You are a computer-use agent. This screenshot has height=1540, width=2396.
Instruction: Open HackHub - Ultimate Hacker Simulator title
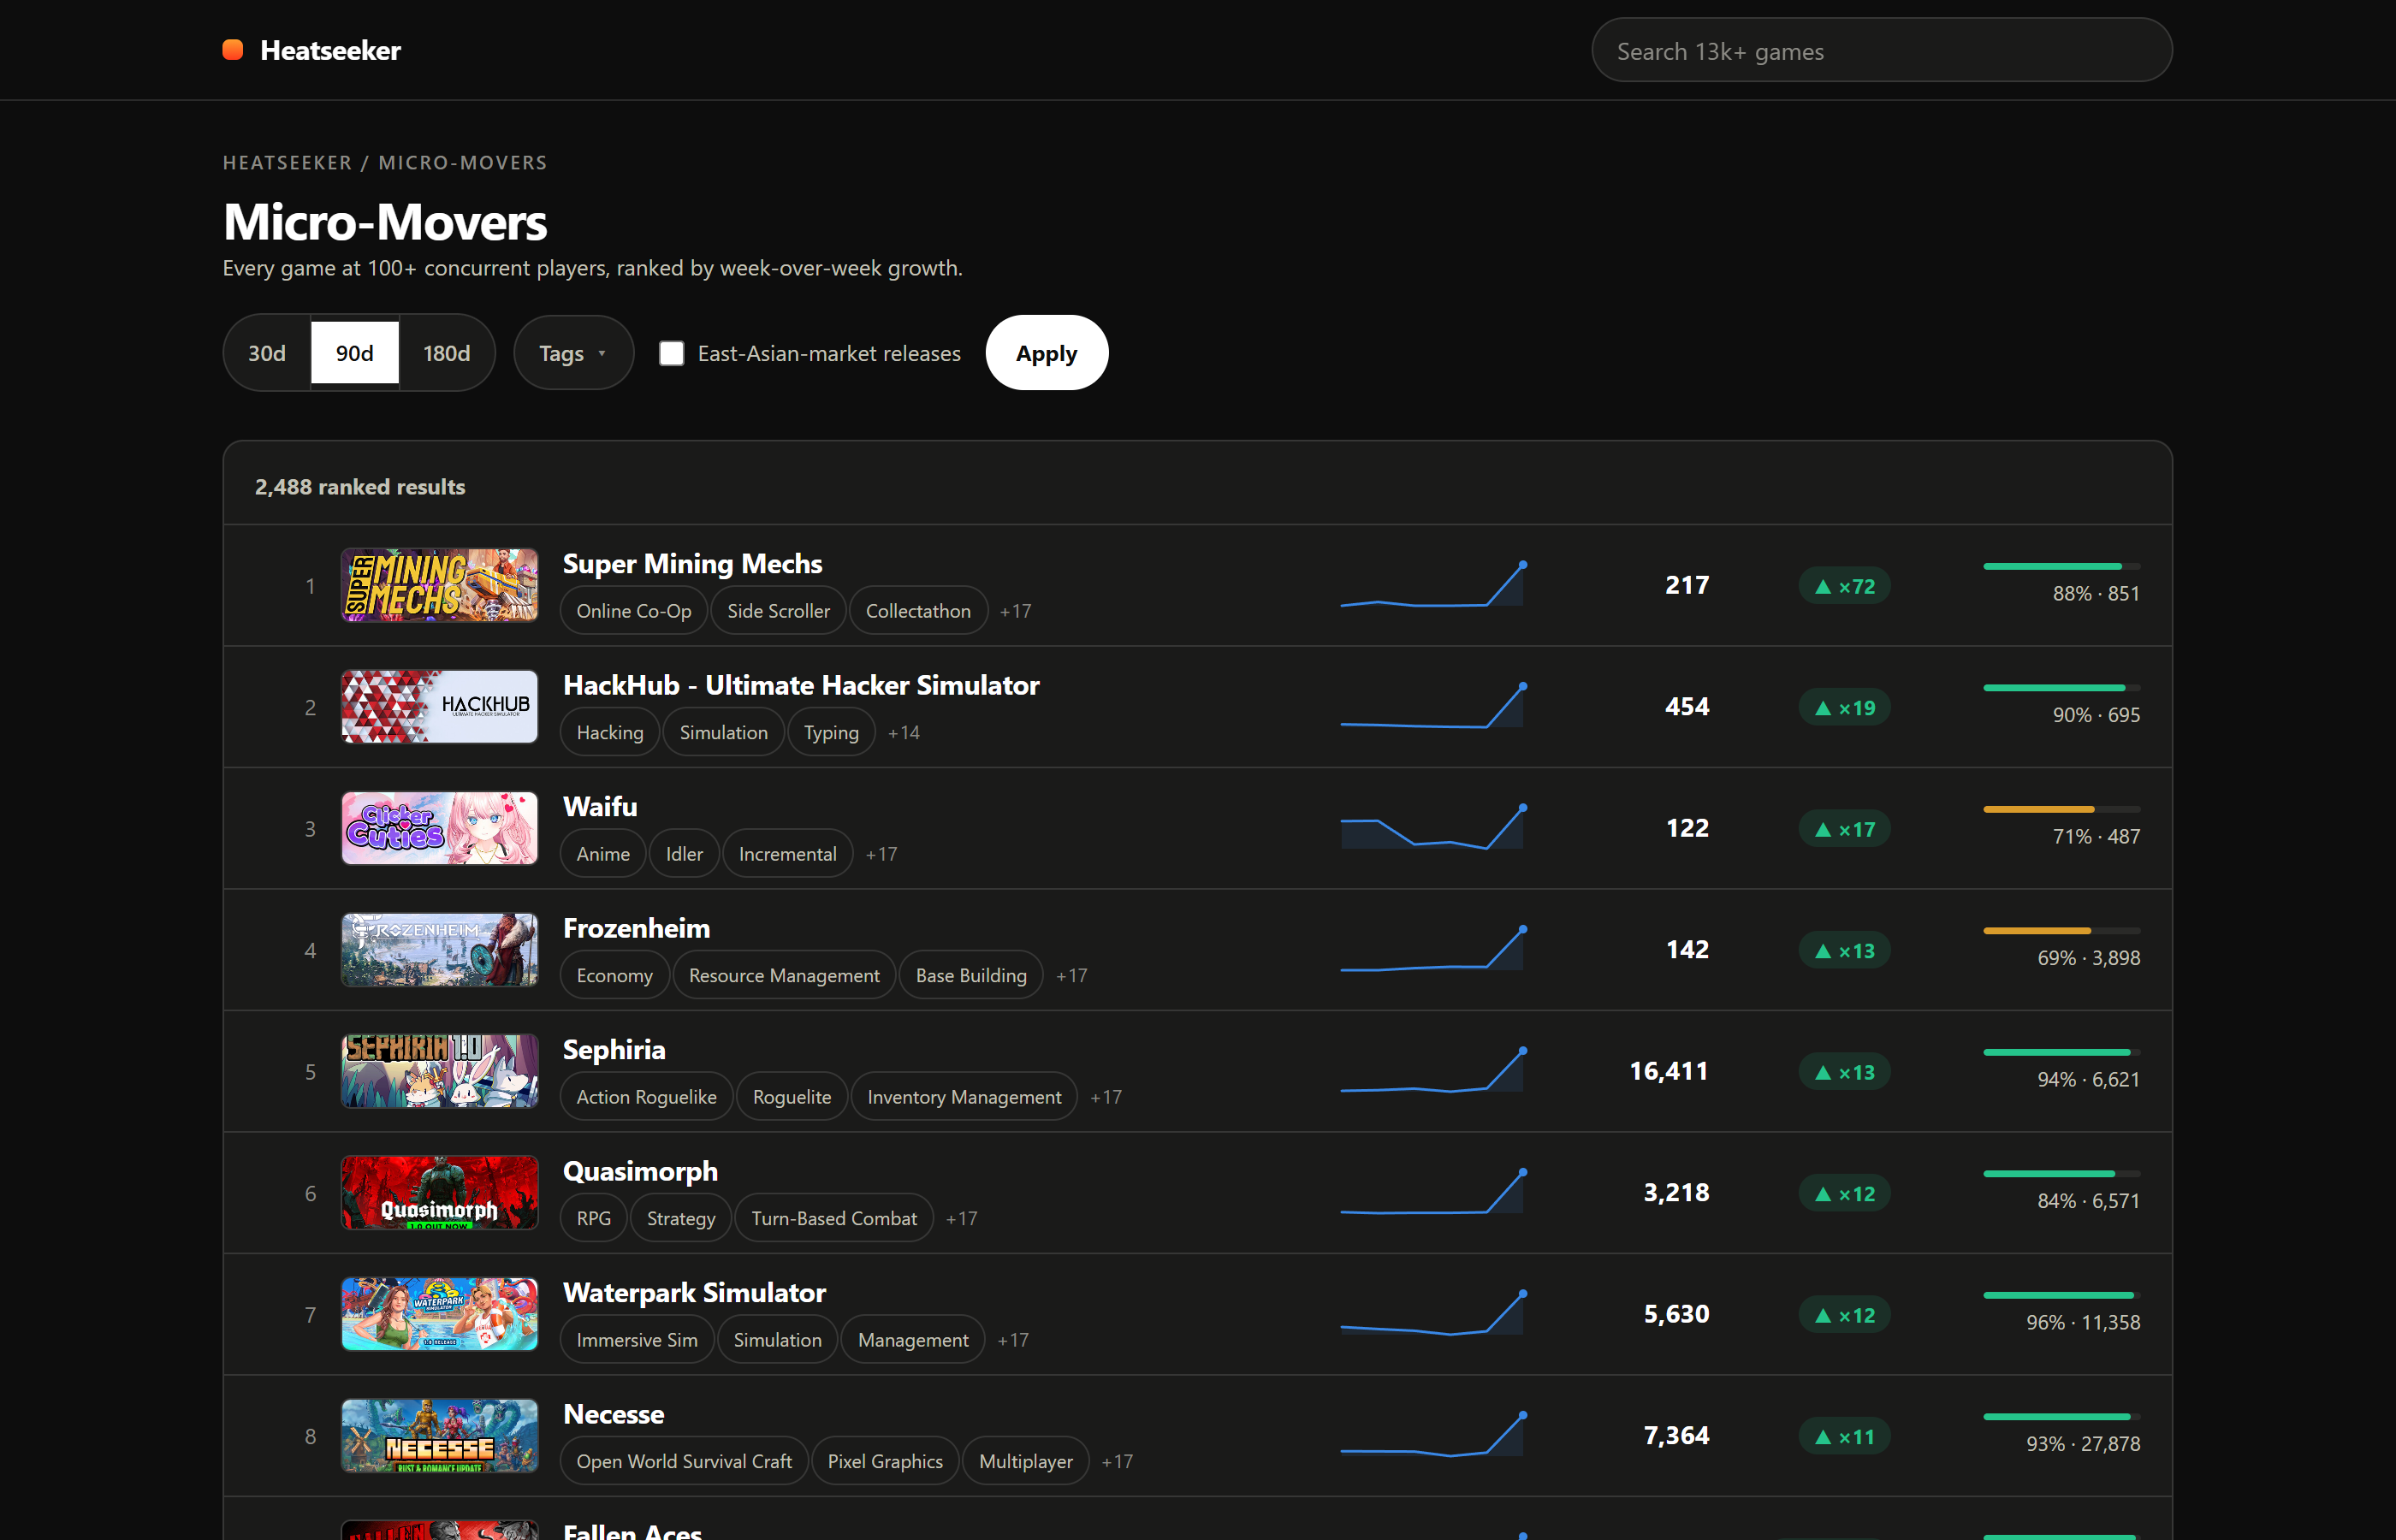[x=801, y=685]
